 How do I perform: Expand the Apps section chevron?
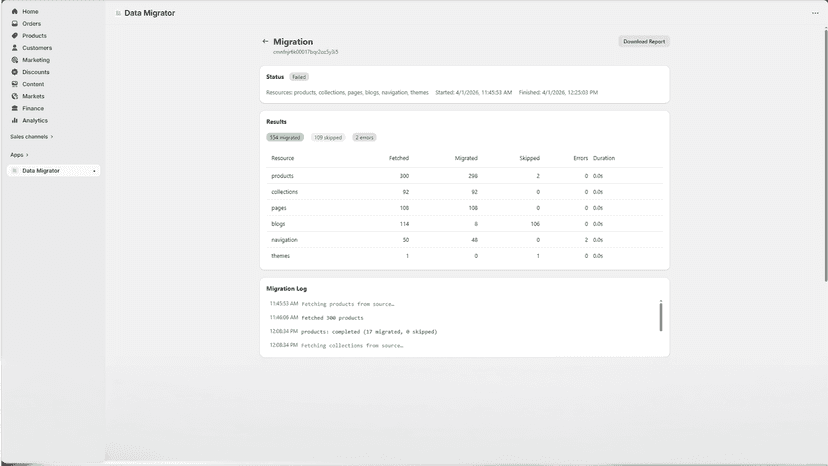coord(27,155)
